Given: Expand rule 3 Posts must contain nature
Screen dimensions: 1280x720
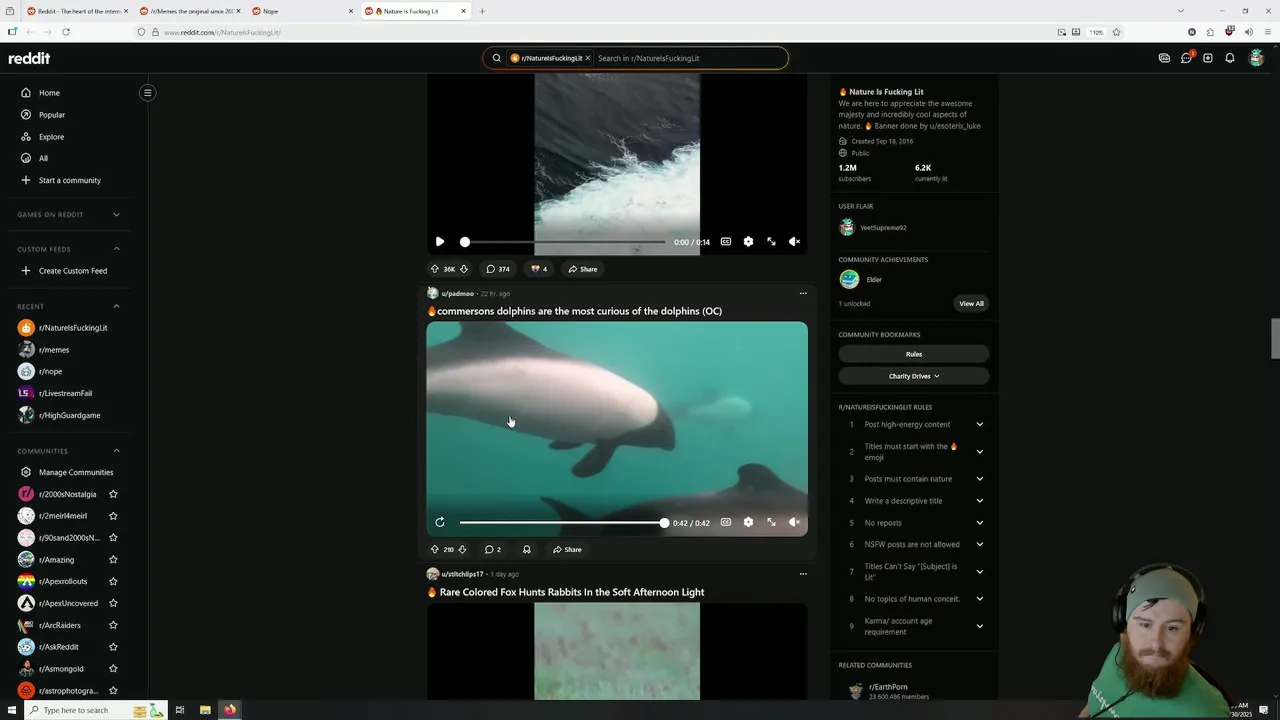Looking at the screenshot, I should click(914, 479).
